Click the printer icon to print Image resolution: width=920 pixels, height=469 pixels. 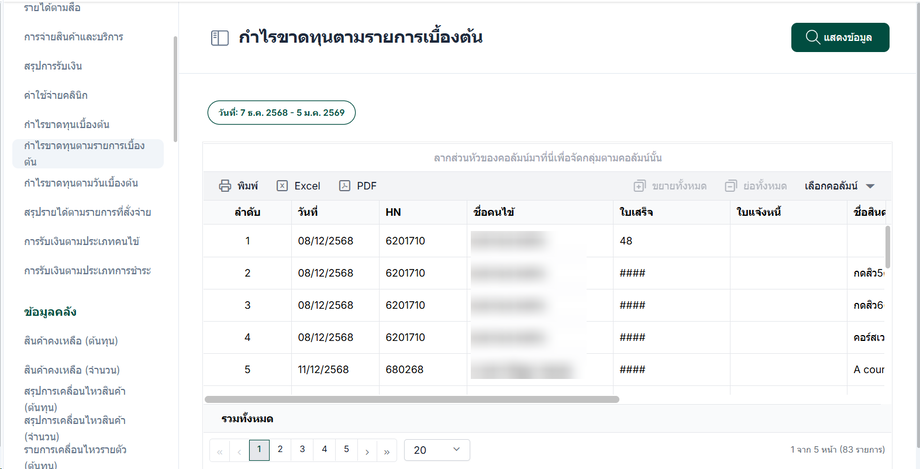pos(225,186)
